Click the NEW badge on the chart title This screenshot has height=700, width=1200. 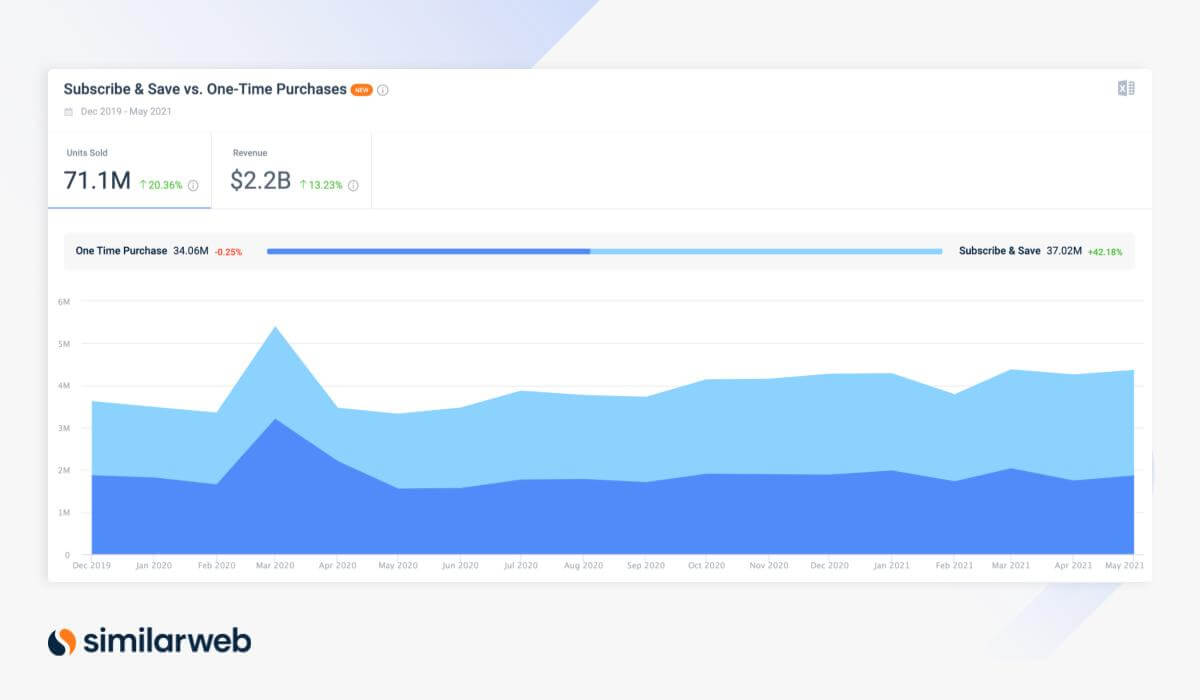[x=360, y=90]
